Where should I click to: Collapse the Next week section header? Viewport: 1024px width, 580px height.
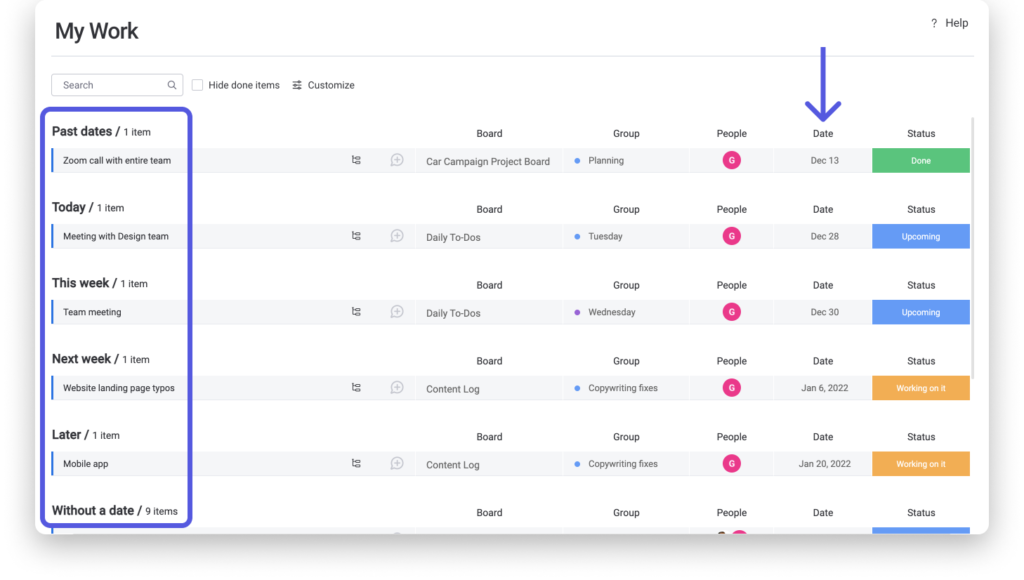pos(82,359)
